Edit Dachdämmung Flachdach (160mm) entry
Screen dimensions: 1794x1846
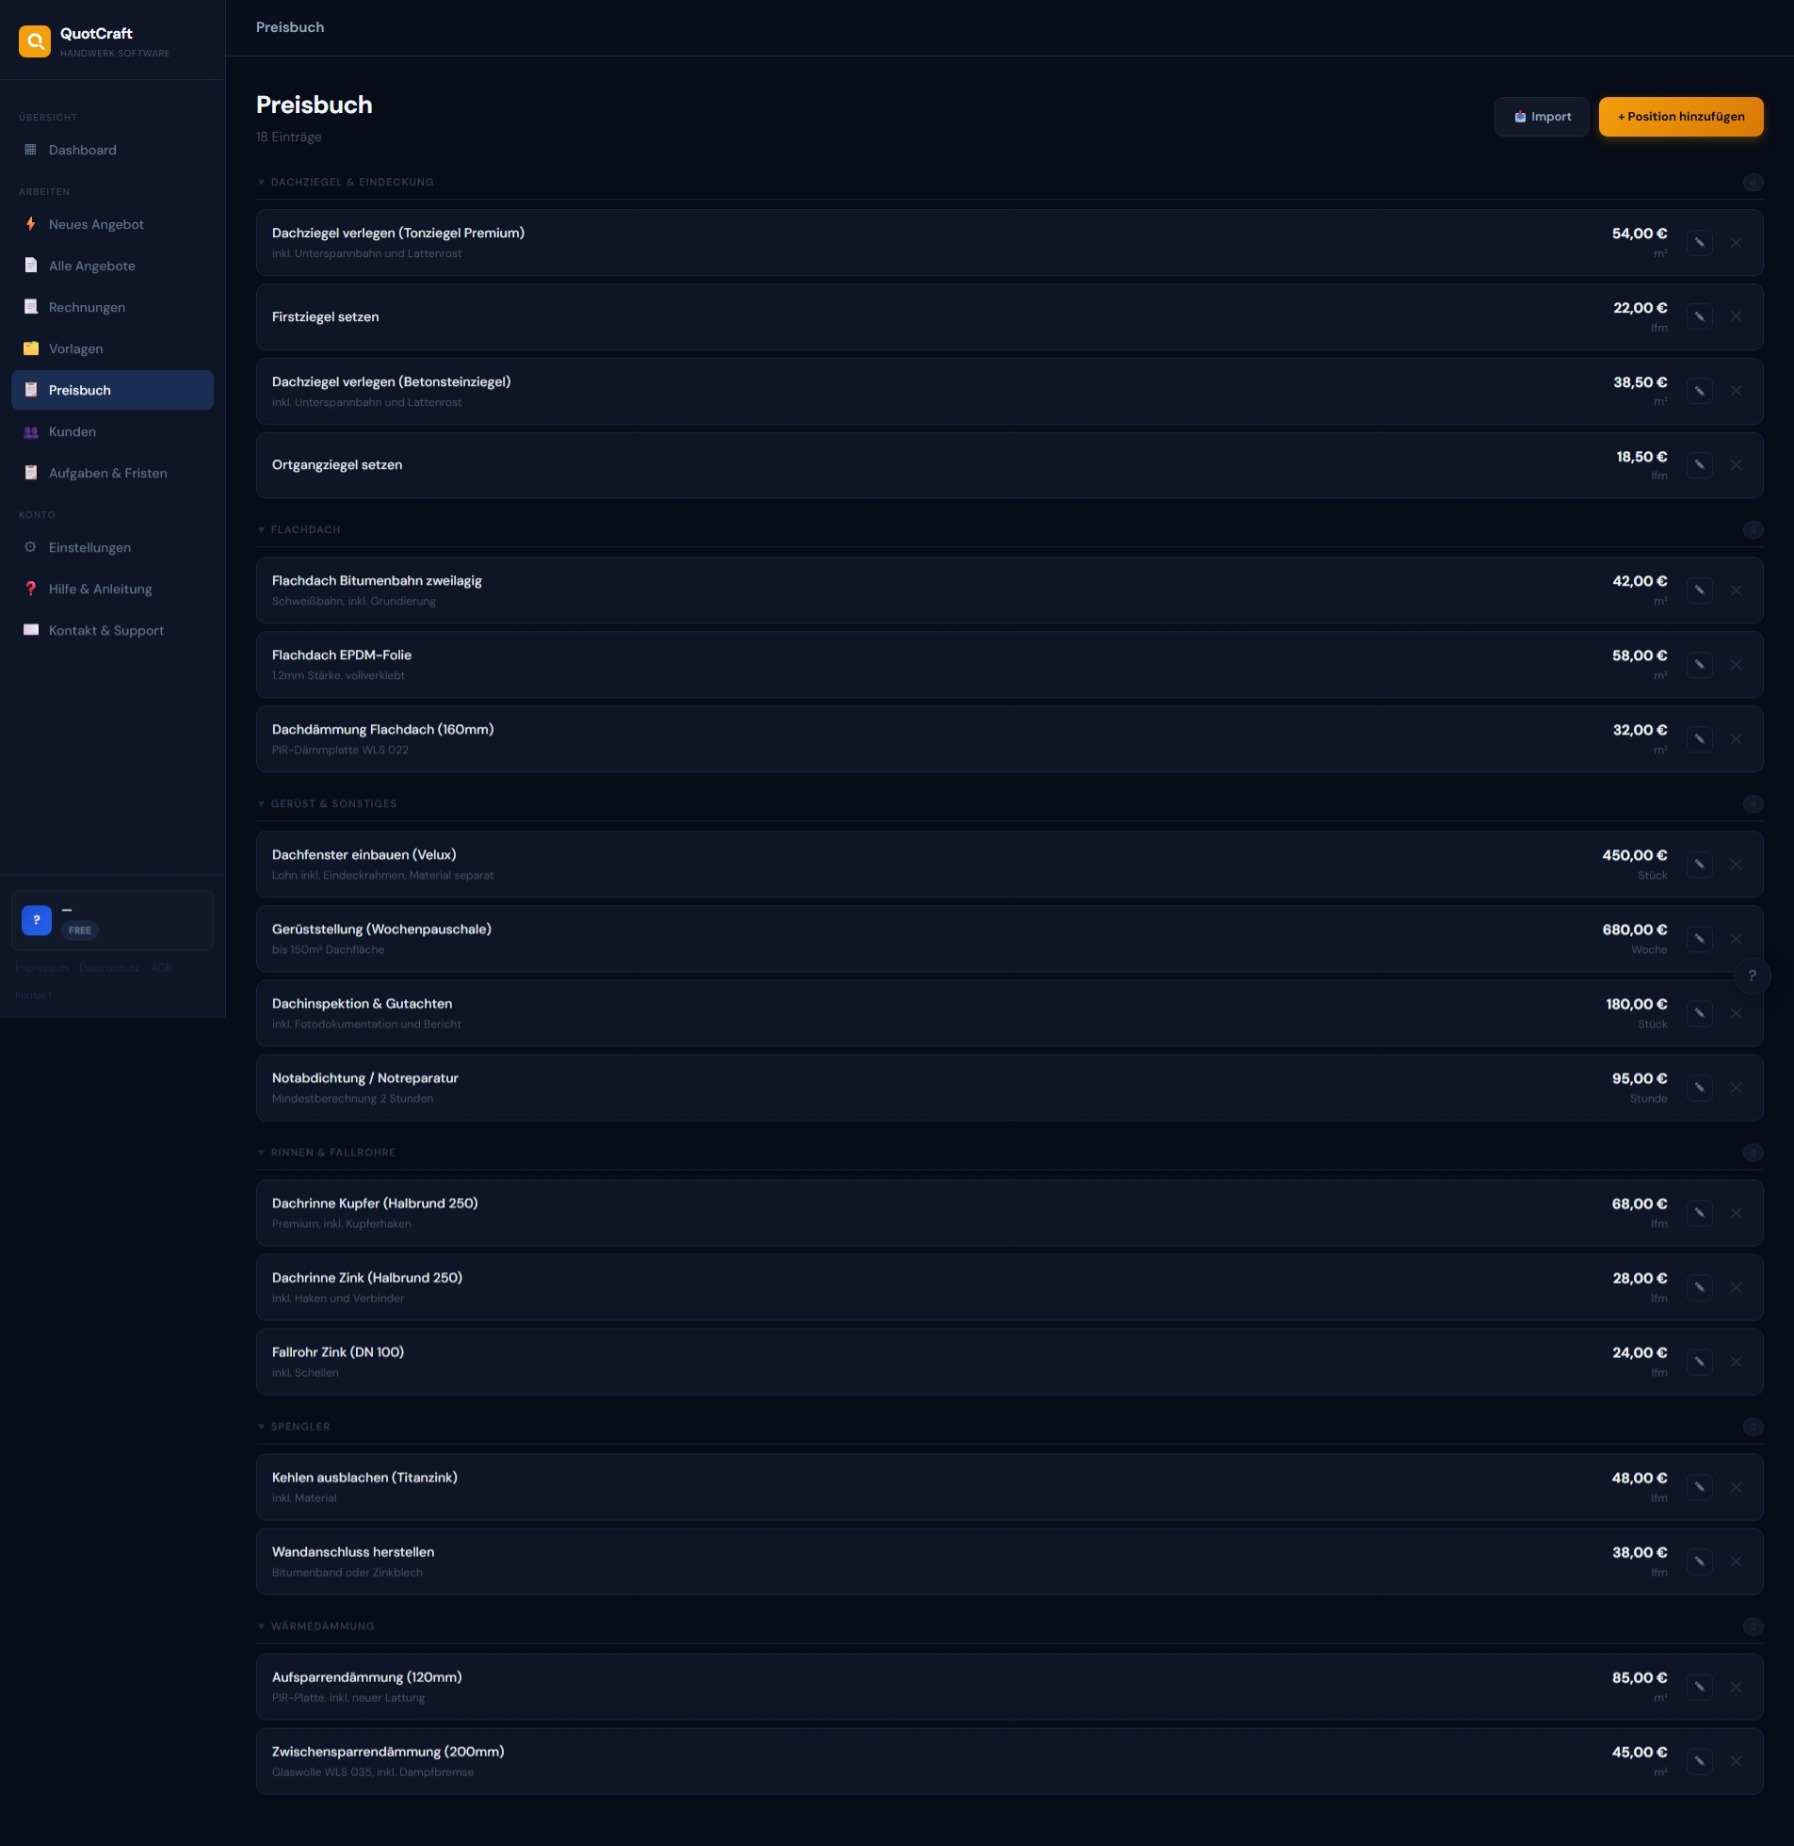point(1699,739)
